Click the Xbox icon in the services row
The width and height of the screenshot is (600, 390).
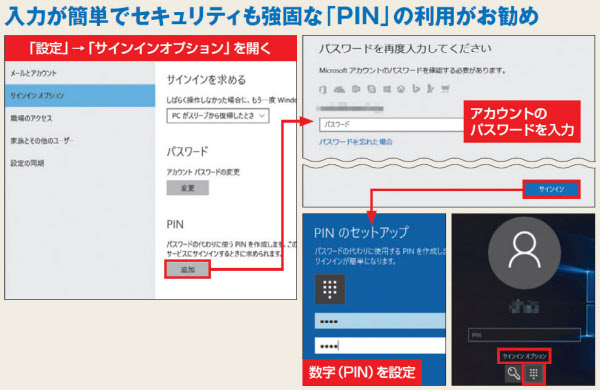(x=401, y=89)
